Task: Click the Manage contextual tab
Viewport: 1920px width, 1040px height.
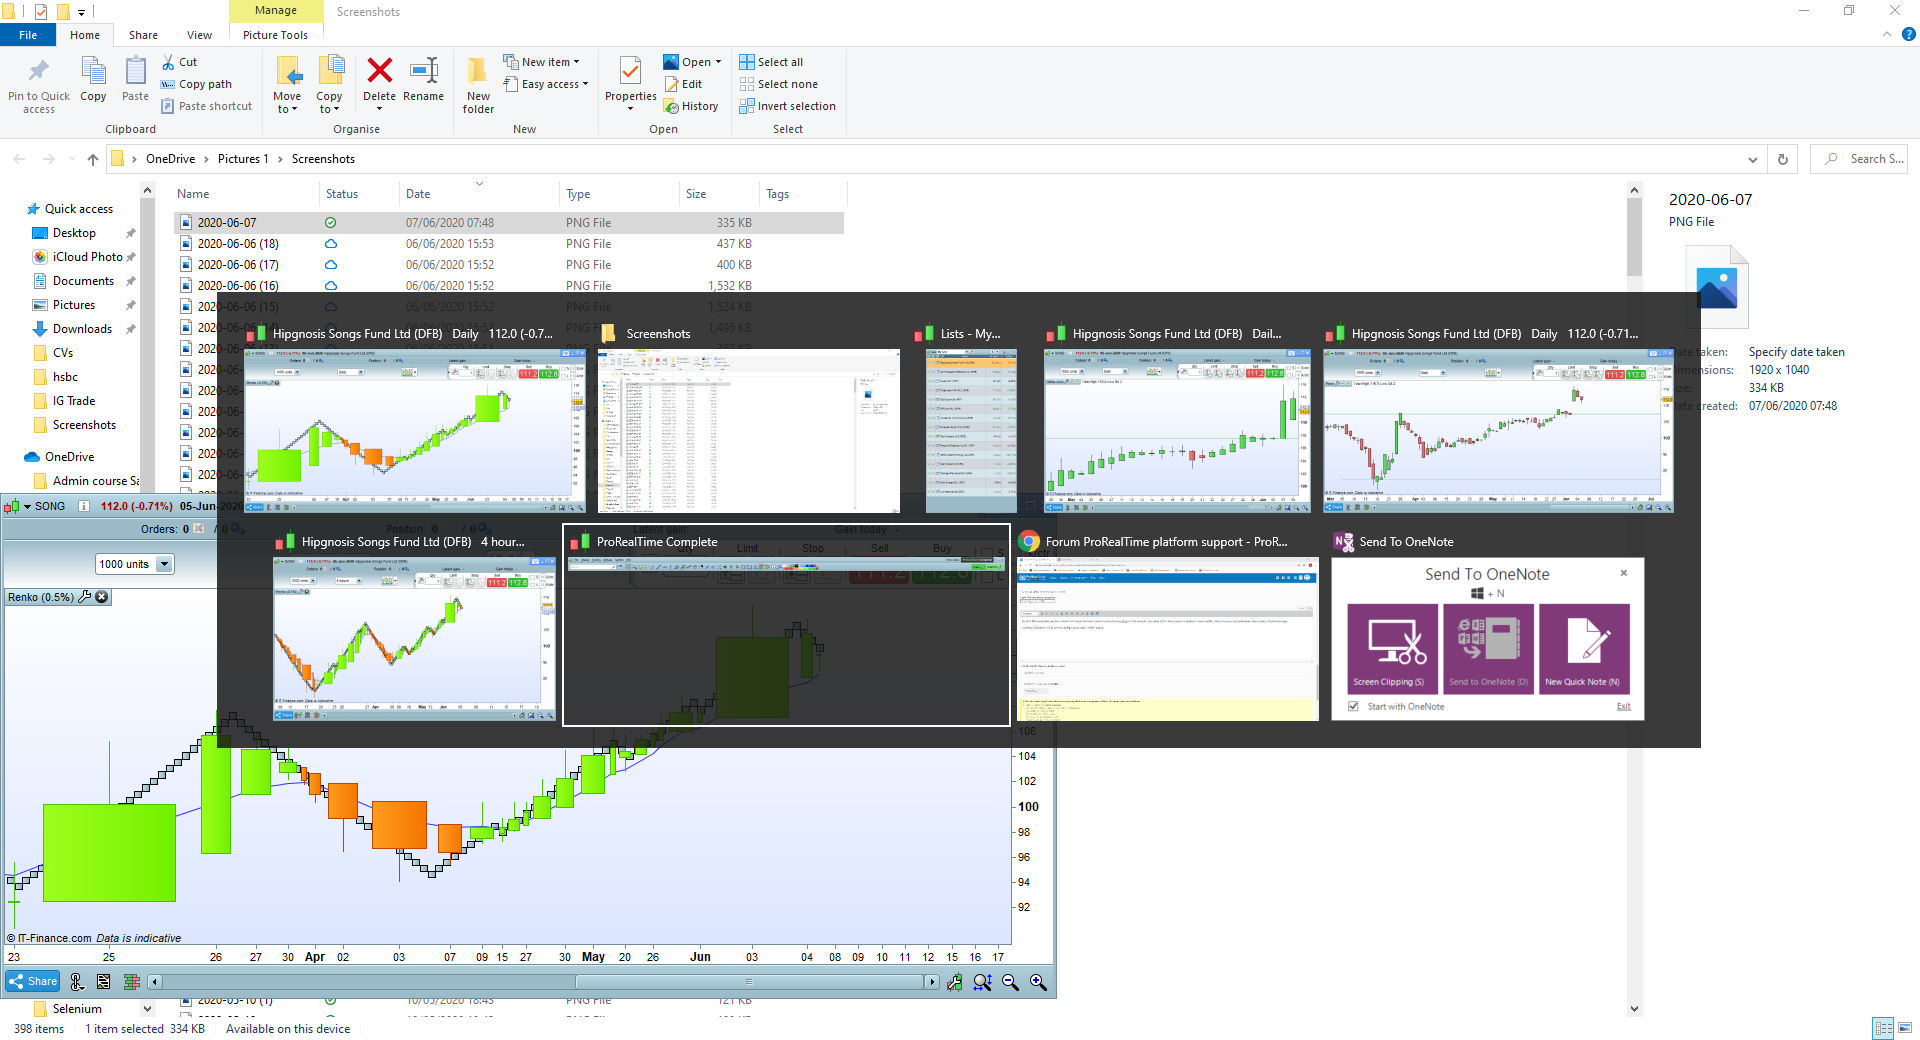Action: tap(276, 11)
